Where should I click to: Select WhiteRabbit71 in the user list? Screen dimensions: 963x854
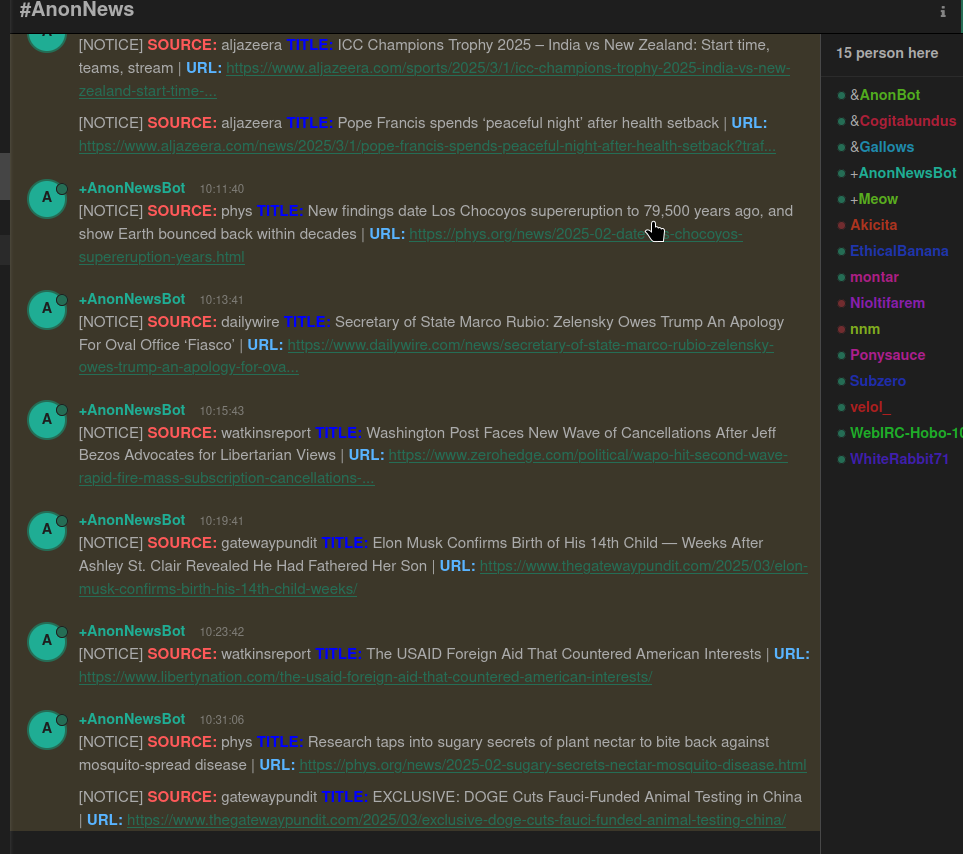pos(899,459)
